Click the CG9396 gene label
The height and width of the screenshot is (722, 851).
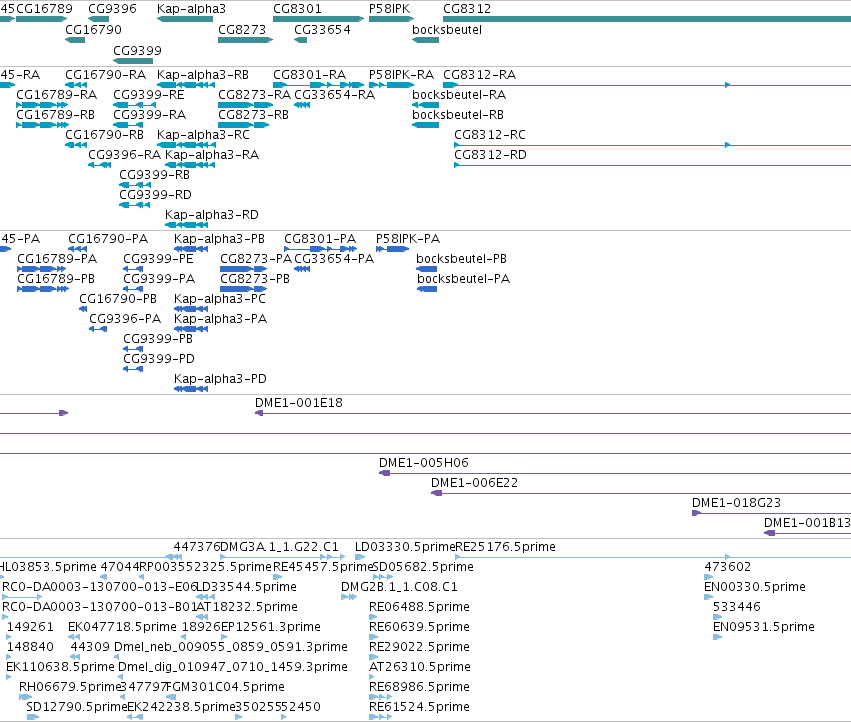tap(112, 9)
